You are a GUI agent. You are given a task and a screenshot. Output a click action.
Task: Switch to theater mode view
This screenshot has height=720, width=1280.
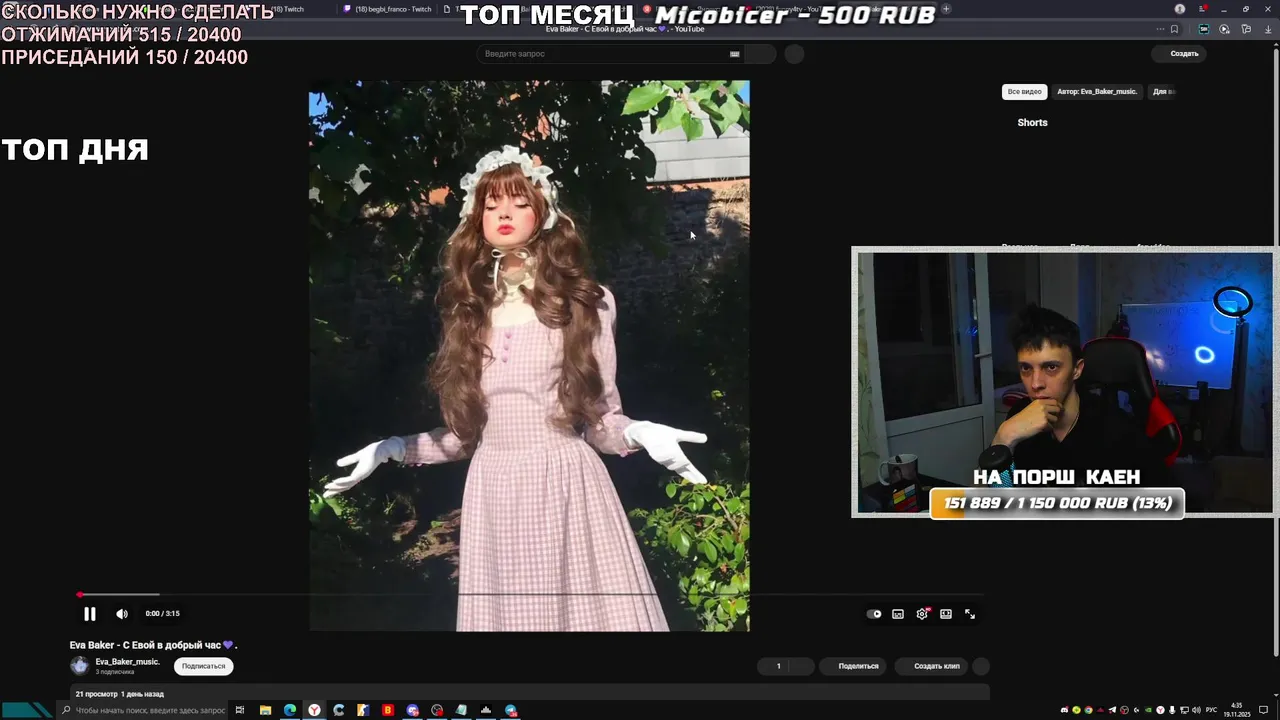(x=946, y=614)
